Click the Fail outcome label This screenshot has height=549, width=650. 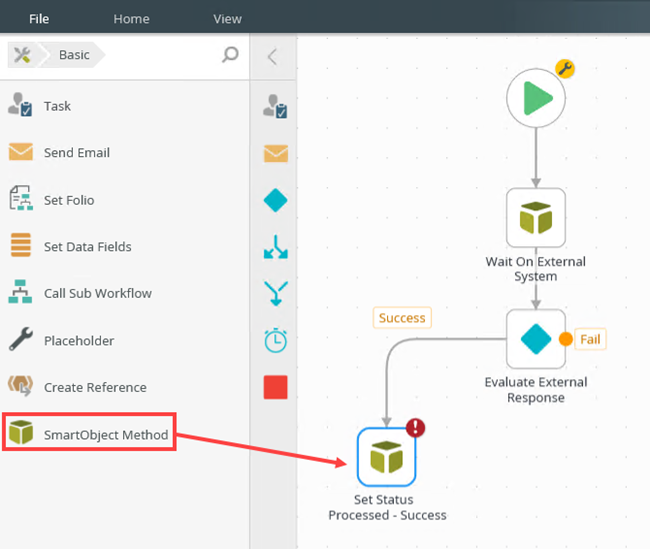pyautogui.click(x=590, y=339)
